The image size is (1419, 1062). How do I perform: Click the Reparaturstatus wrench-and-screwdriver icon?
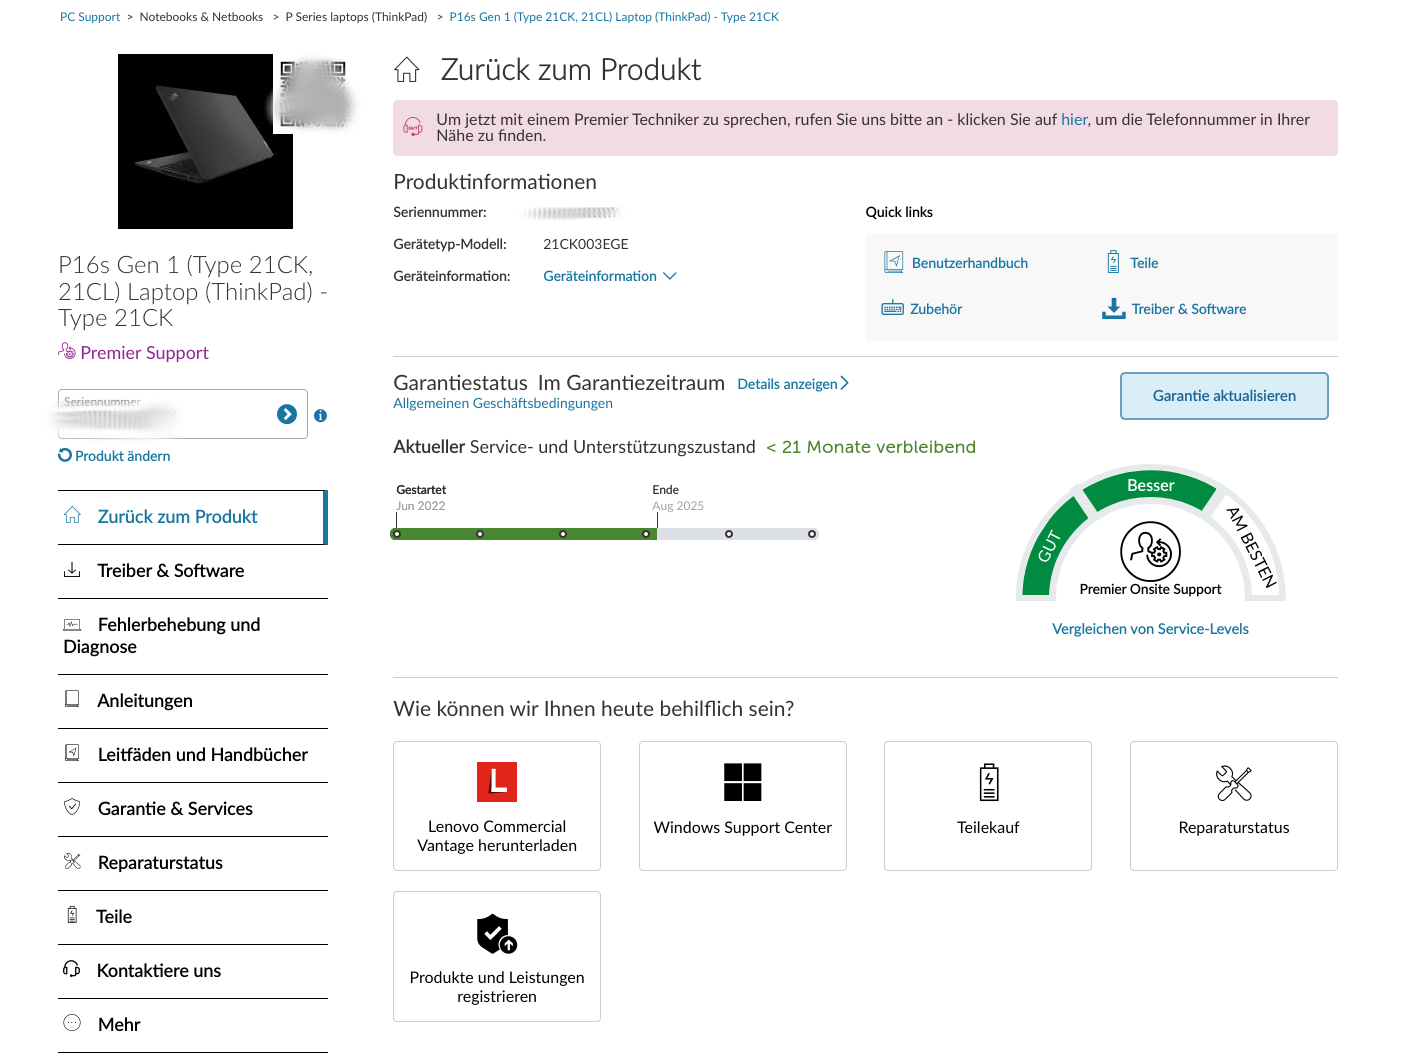1233,782
